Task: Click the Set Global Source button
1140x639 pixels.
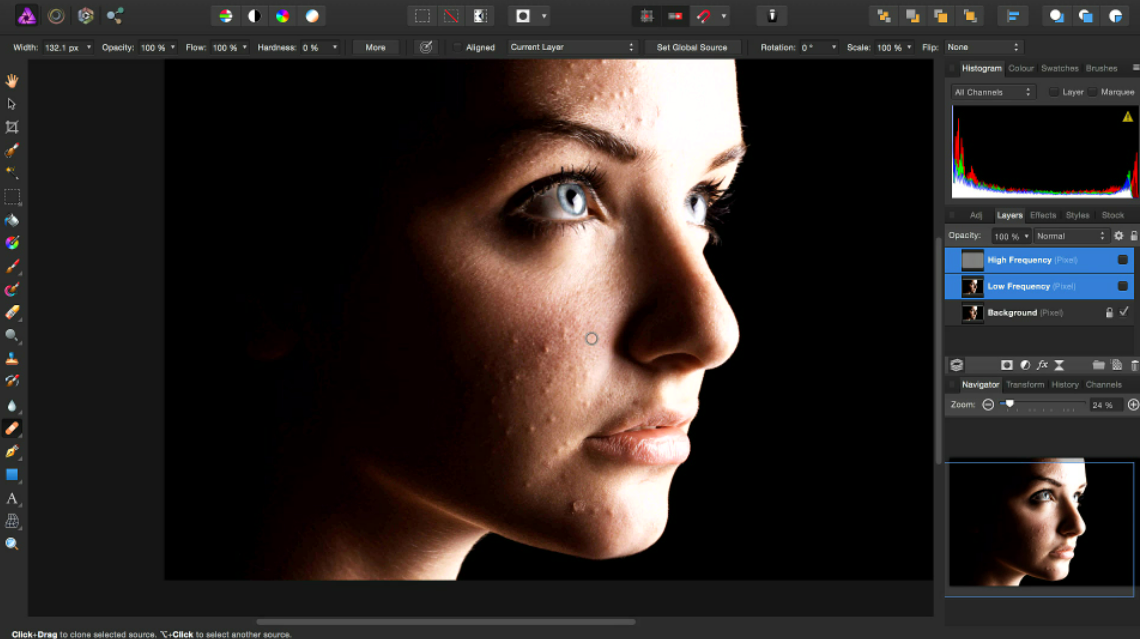Action: [691, 47]
